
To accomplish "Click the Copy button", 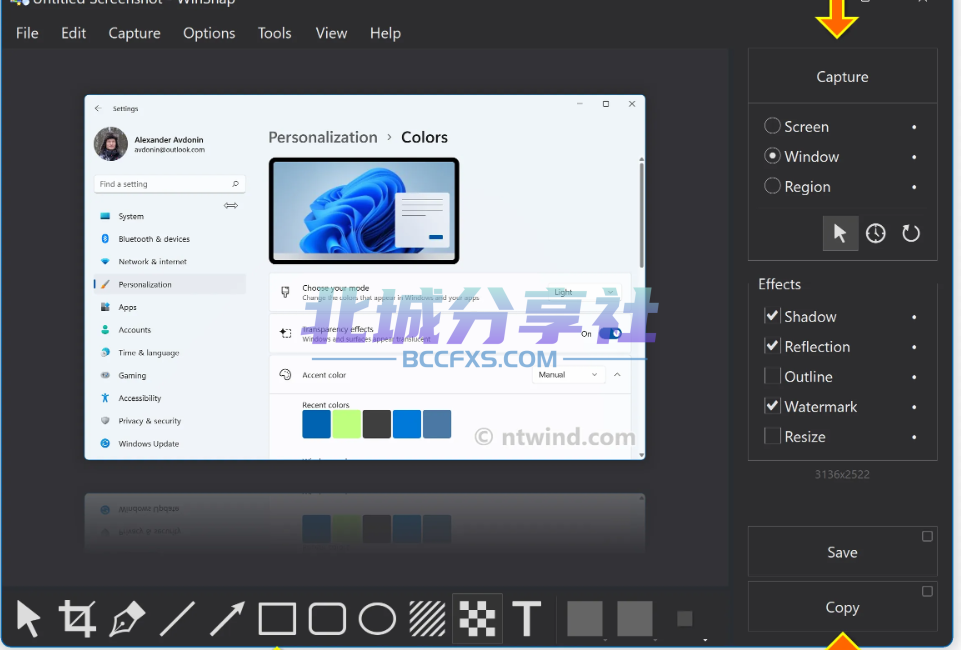I will pos(842,607).
